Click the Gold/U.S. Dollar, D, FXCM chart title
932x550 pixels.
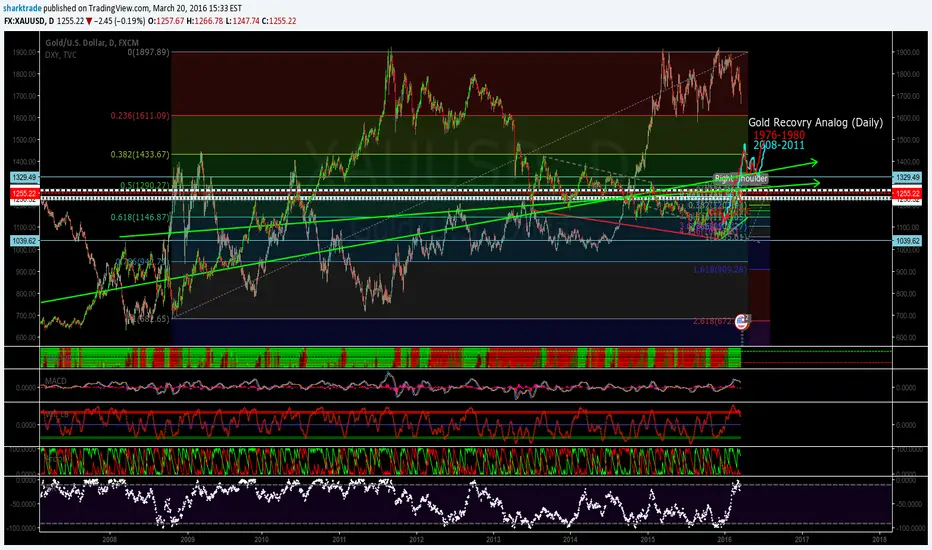92,43
